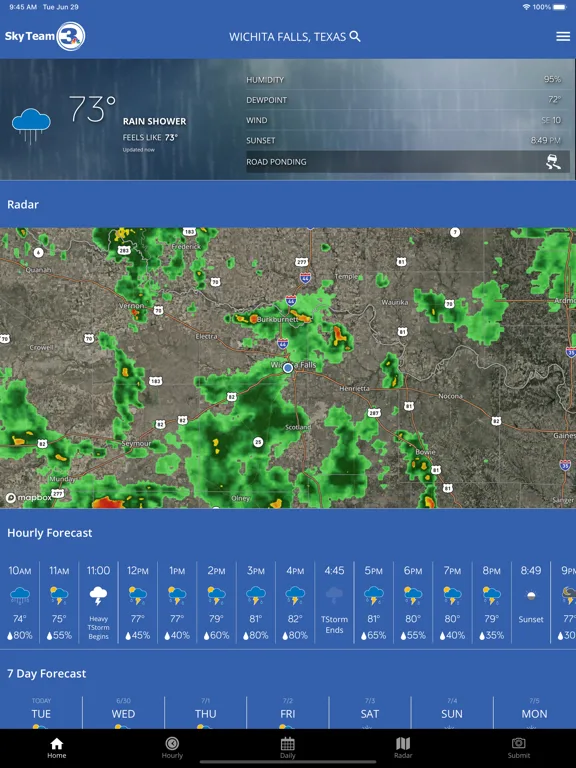This screenshot has width=576, height=768.
Task: Tap the Vernon label on the map
Action: 132,306
